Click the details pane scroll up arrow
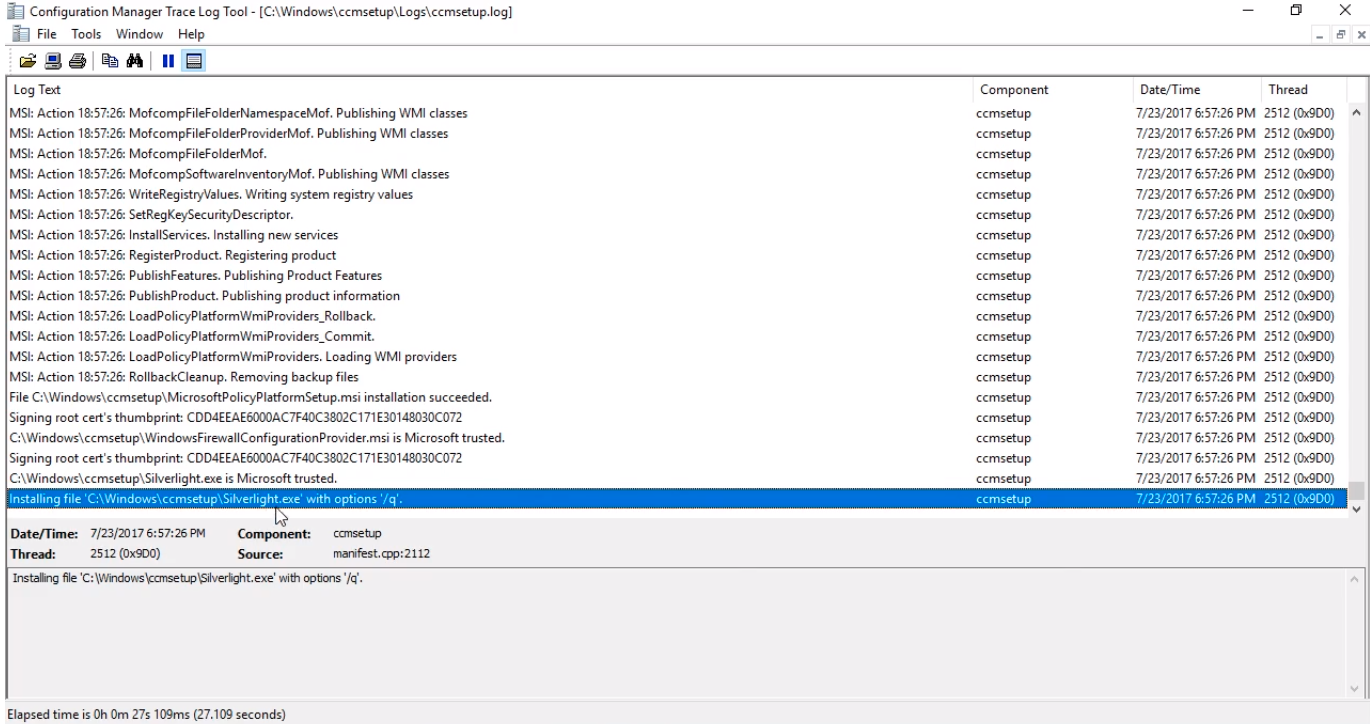This screenshot has height=724, width=1370. (1355, 579)
